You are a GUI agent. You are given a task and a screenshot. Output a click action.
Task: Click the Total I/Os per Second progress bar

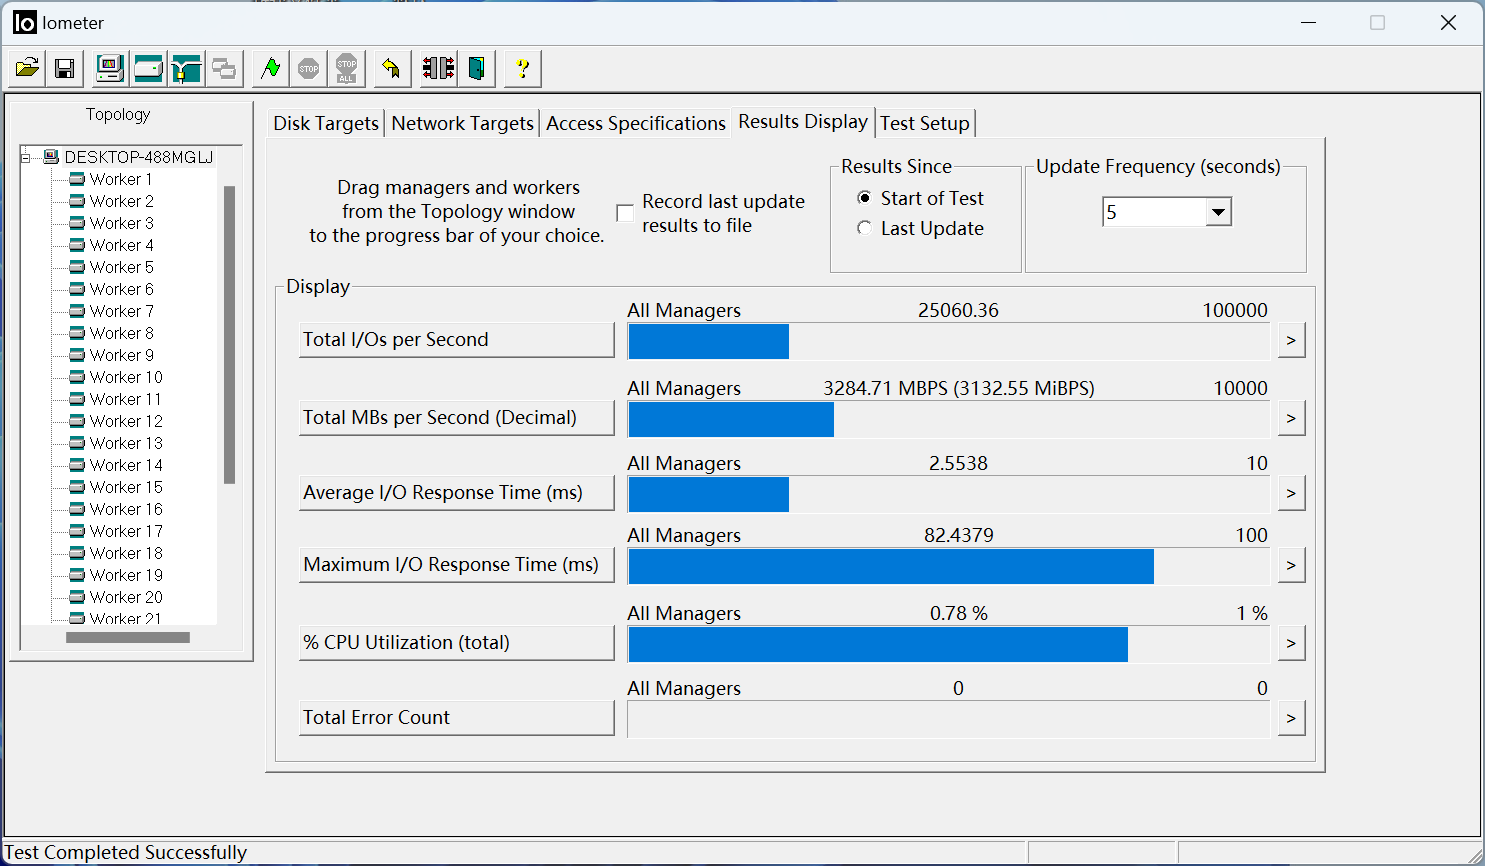[x=949, y=341]
